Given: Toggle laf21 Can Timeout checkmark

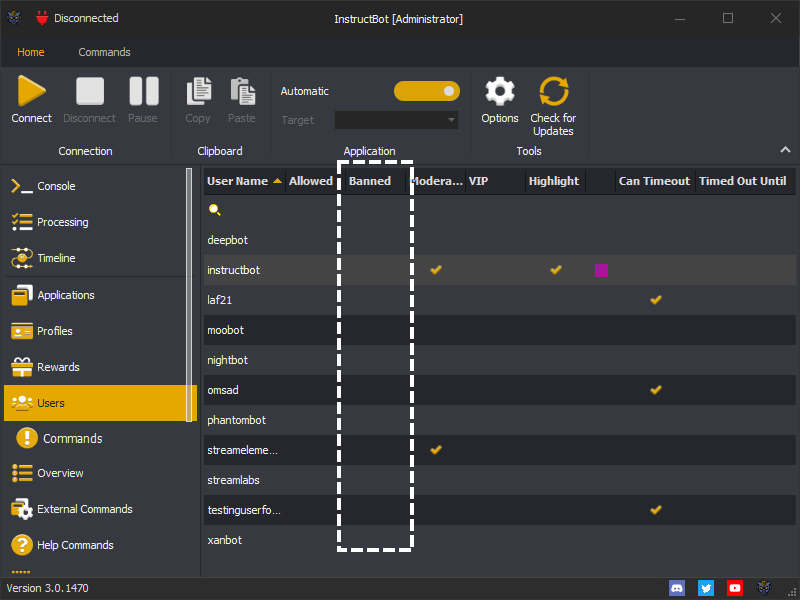Looking at the screenshot, I should 656,300.
